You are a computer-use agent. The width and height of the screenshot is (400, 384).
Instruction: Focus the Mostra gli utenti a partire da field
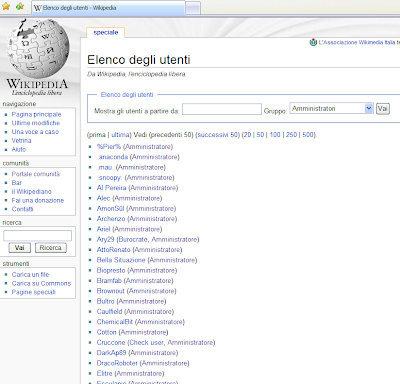(222, 109)
